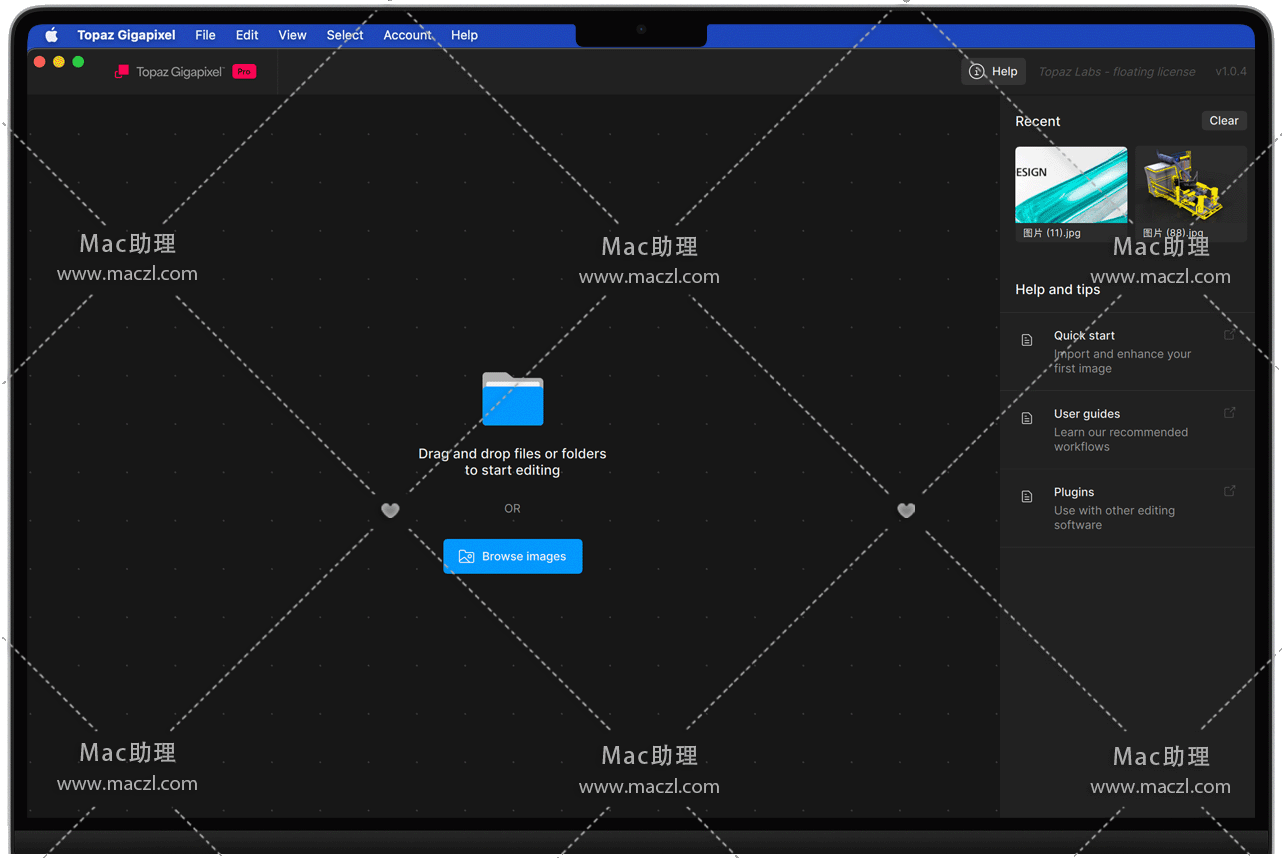This screenshot has height=858, width=1282.
Task: Click the document icon beside User guides
Action: [x=1027, y=418]
